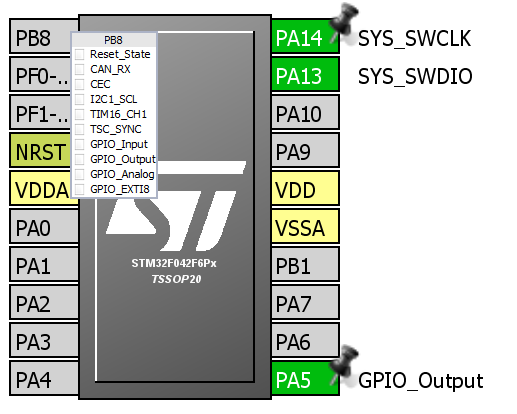
Task: Select the VSSA pin
Action: click(305, 226)
